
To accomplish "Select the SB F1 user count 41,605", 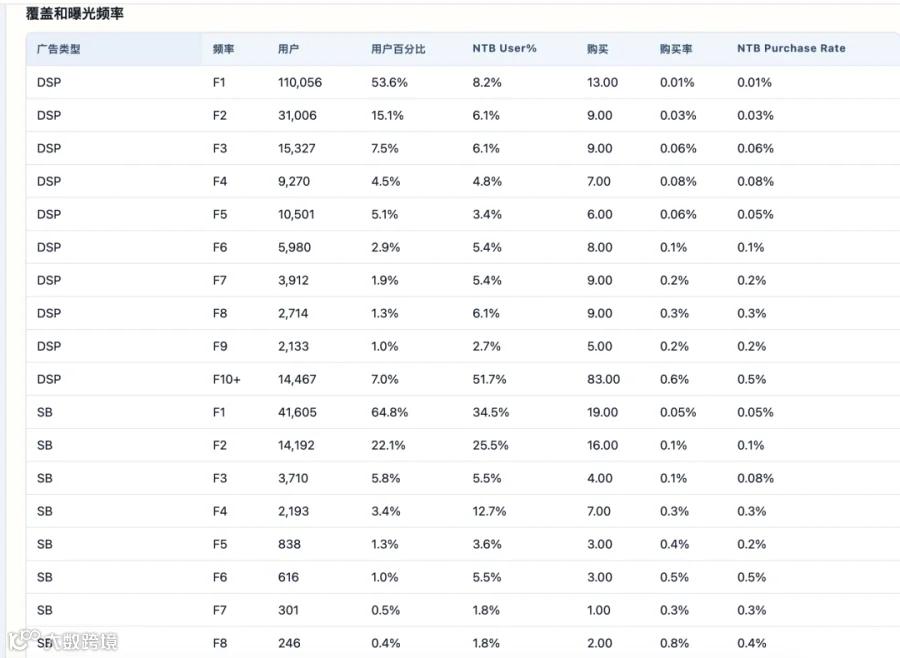I will [297, 412].
